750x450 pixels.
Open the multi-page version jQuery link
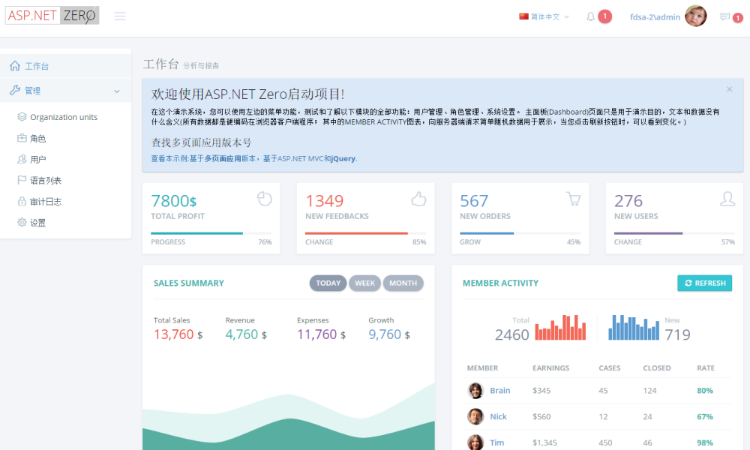(x=254, y=158)
